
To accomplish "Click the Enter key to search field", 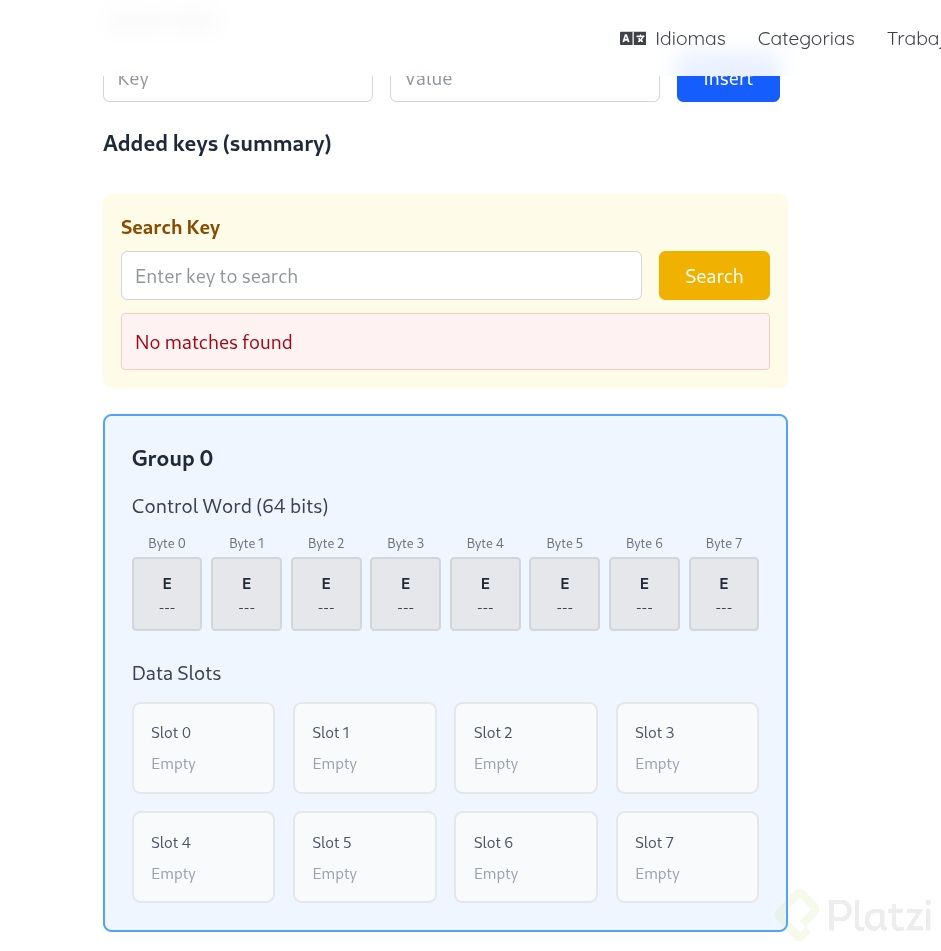I will 381,276.
